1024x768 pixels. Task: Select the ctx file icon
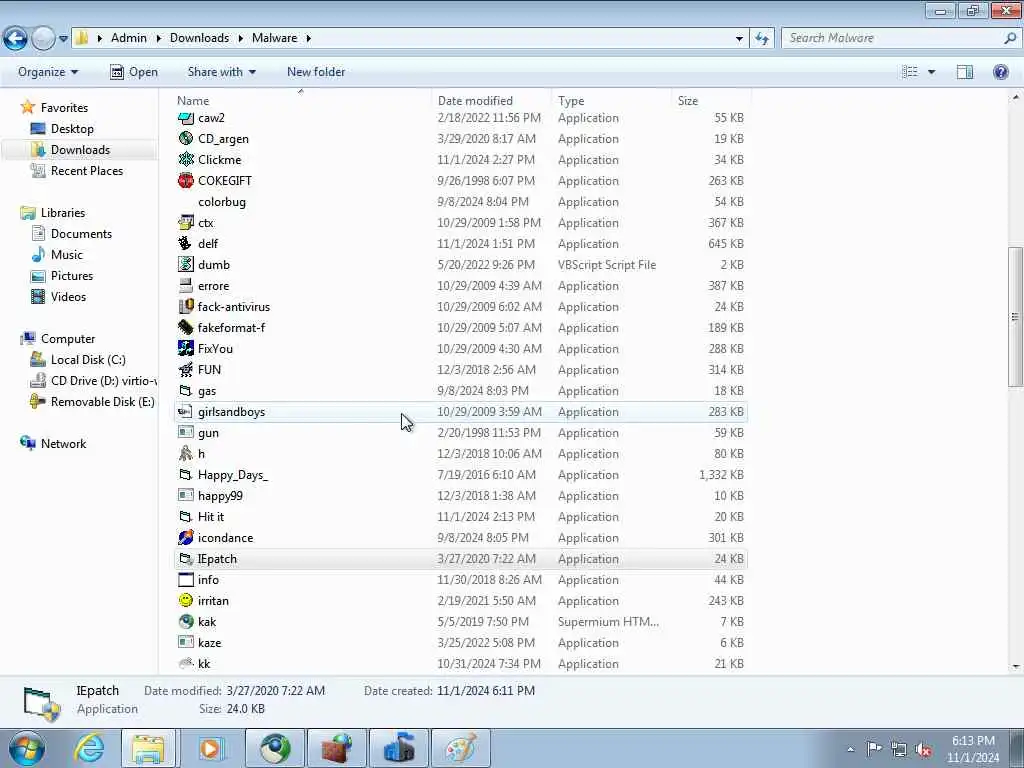click(186, 223)
